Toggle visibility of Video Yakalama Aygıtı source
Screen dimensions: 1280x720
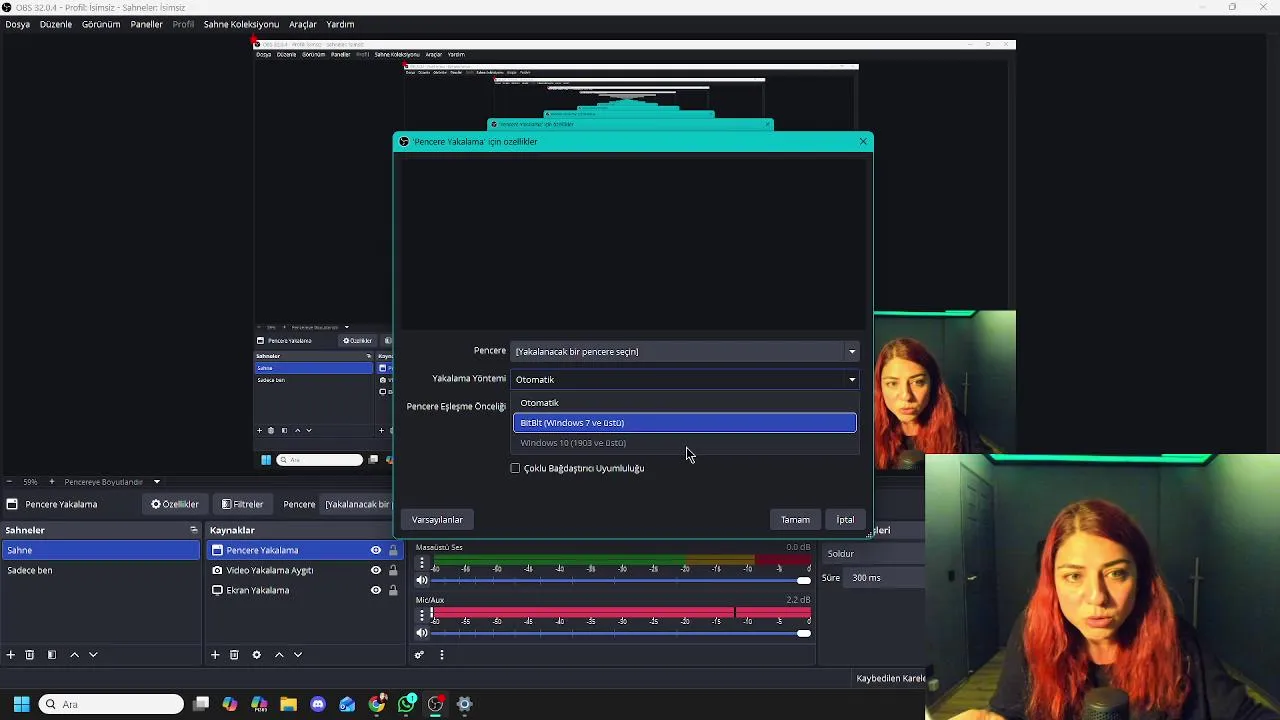[x=376, y=570]
